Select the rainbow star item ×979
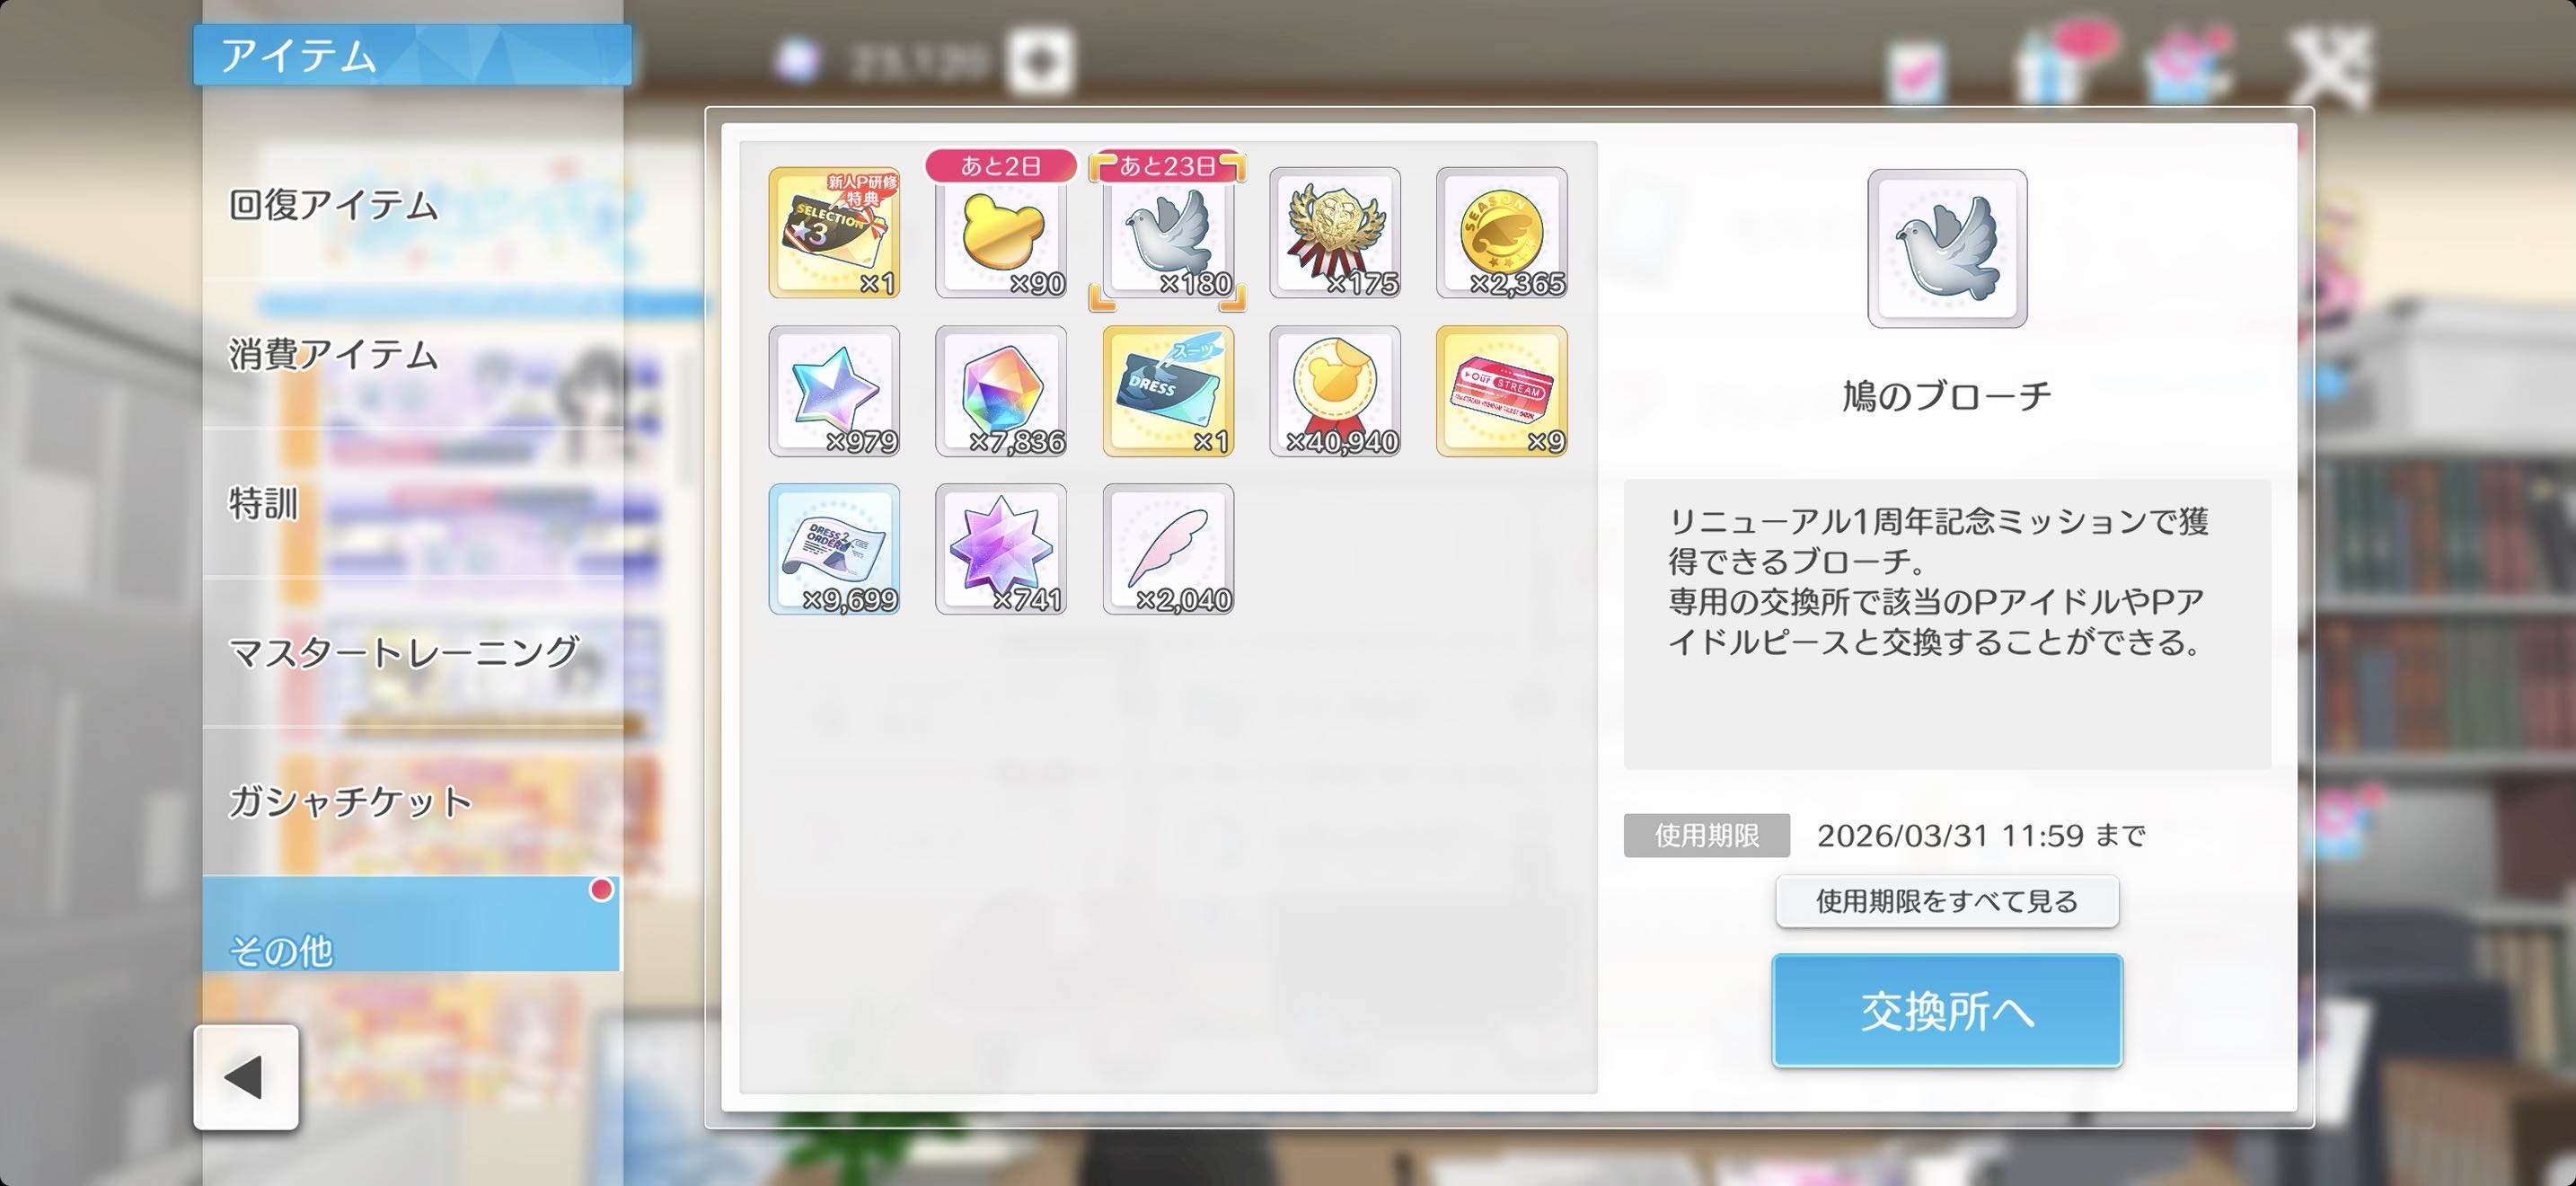 point(834,391)
